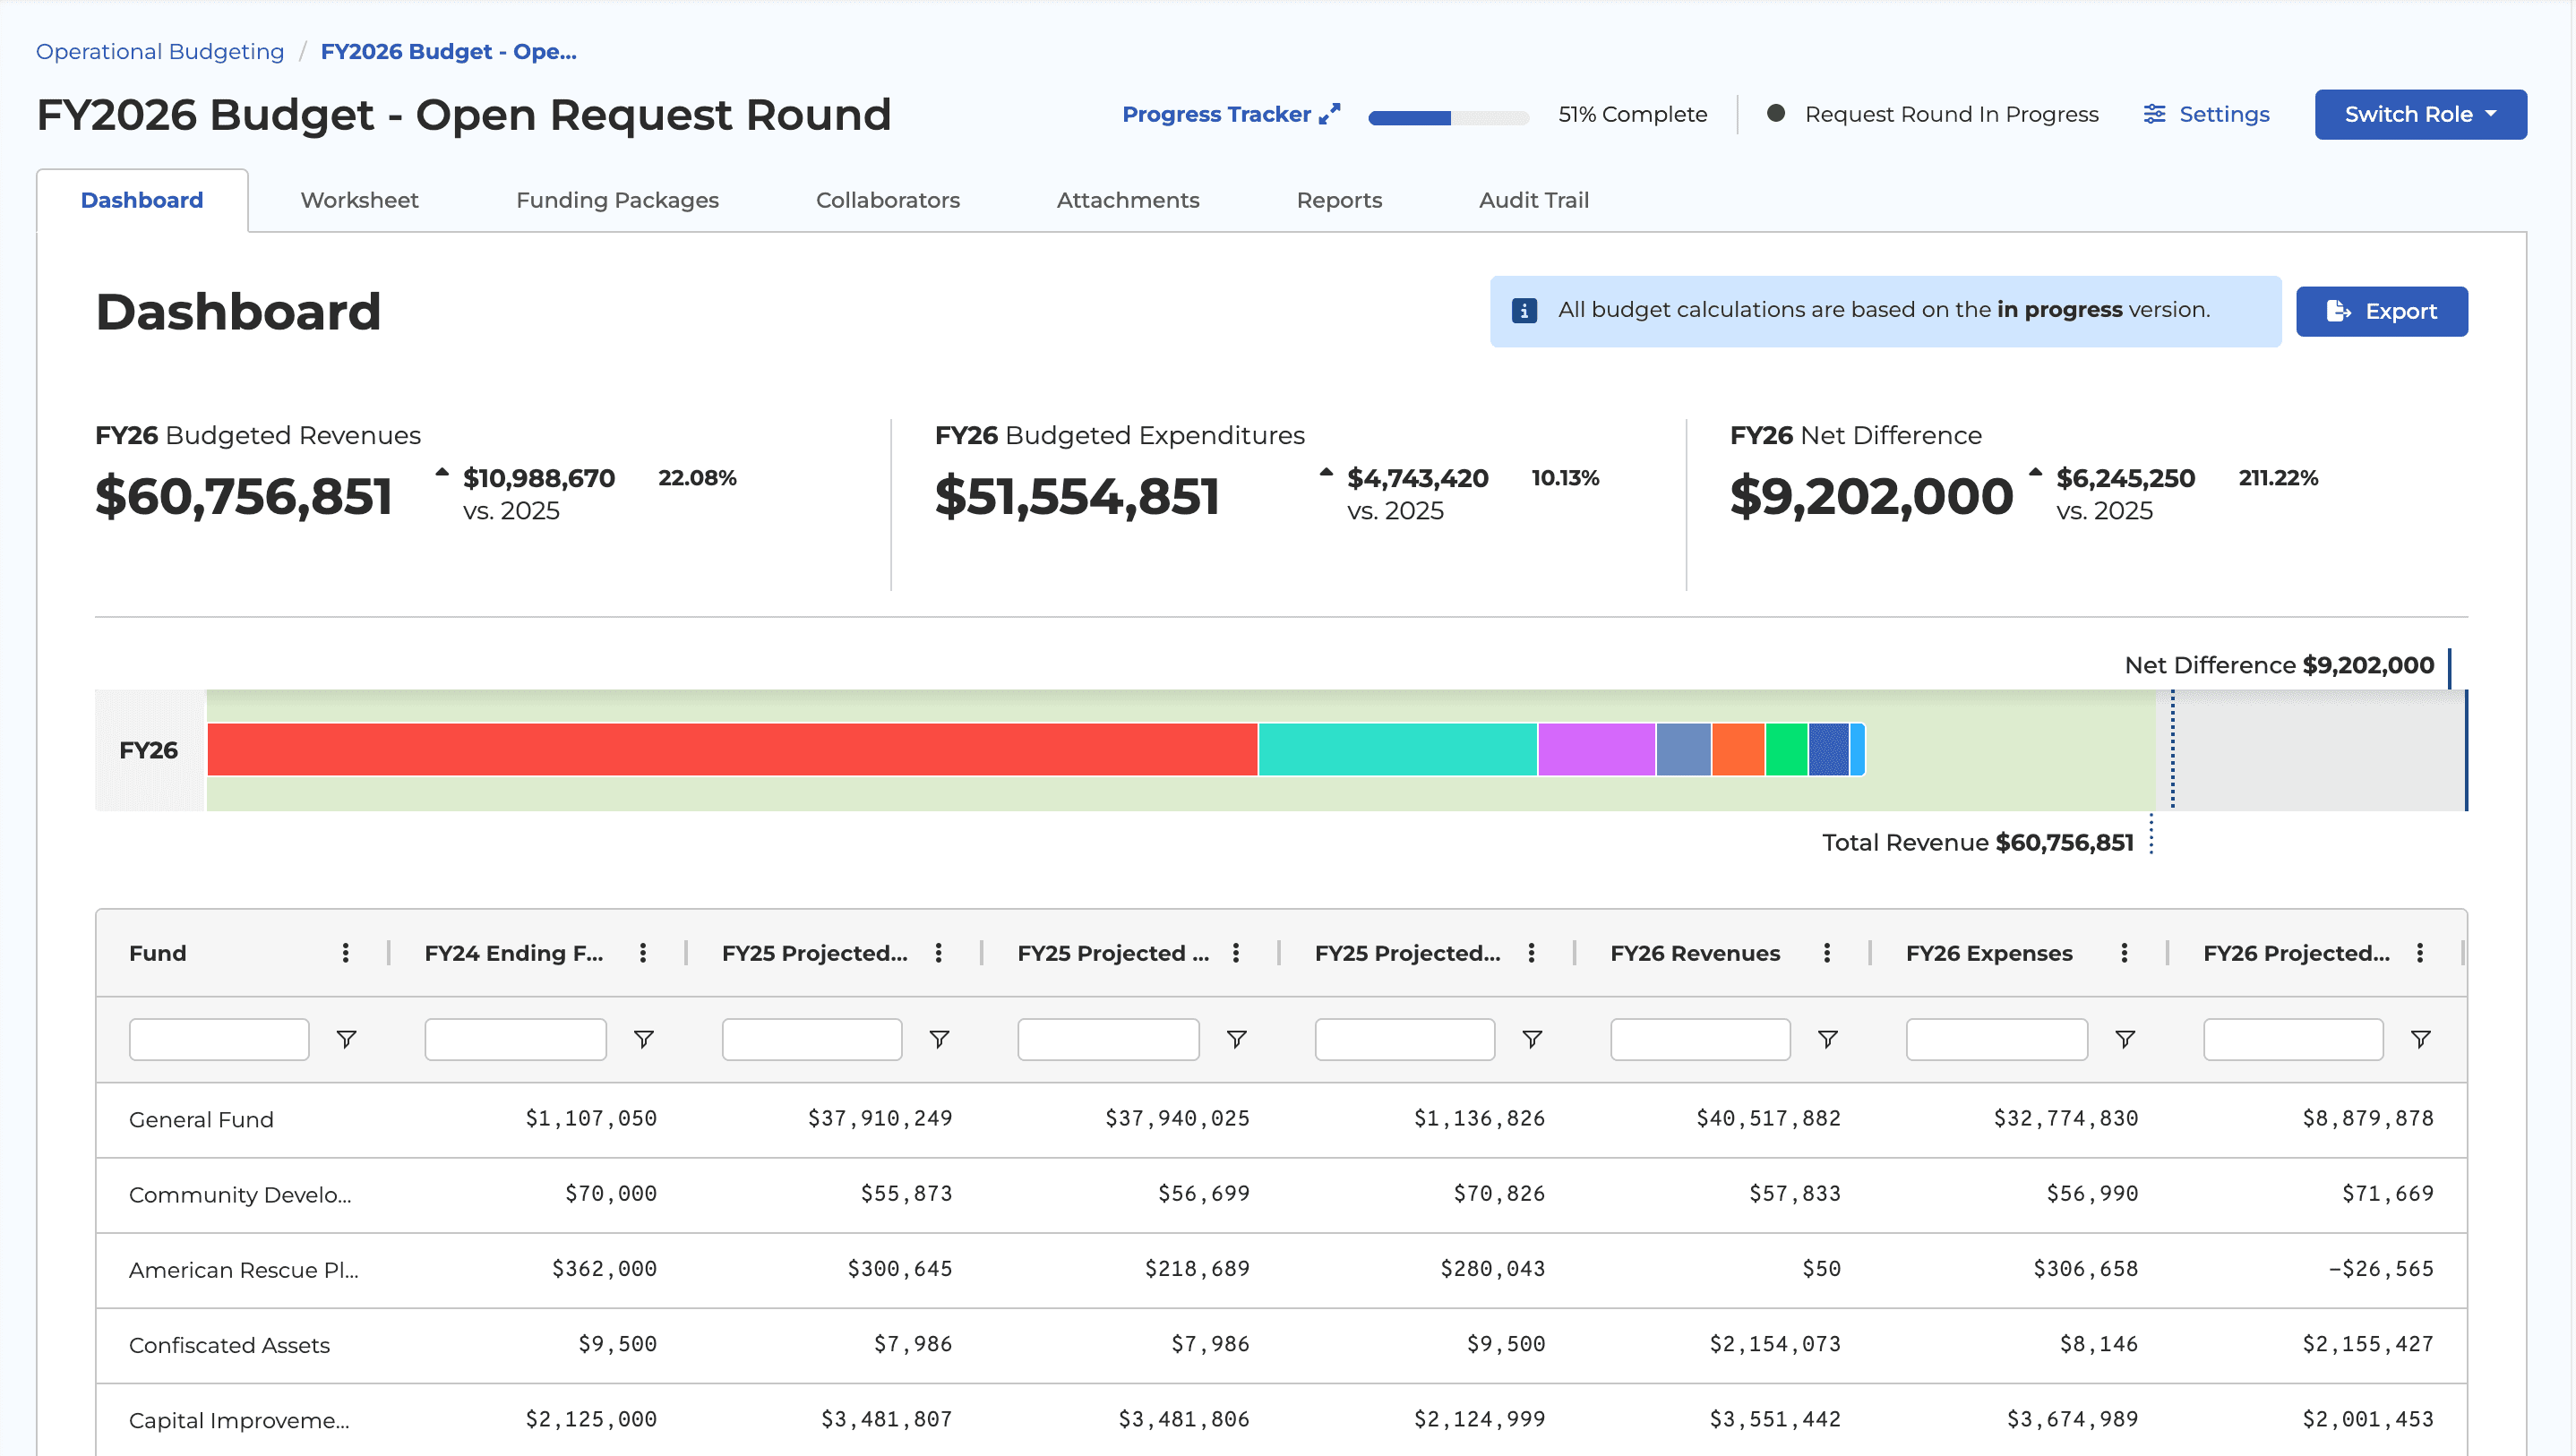Open the FY26 Revenues column kebab menu

pos(1828,953)
